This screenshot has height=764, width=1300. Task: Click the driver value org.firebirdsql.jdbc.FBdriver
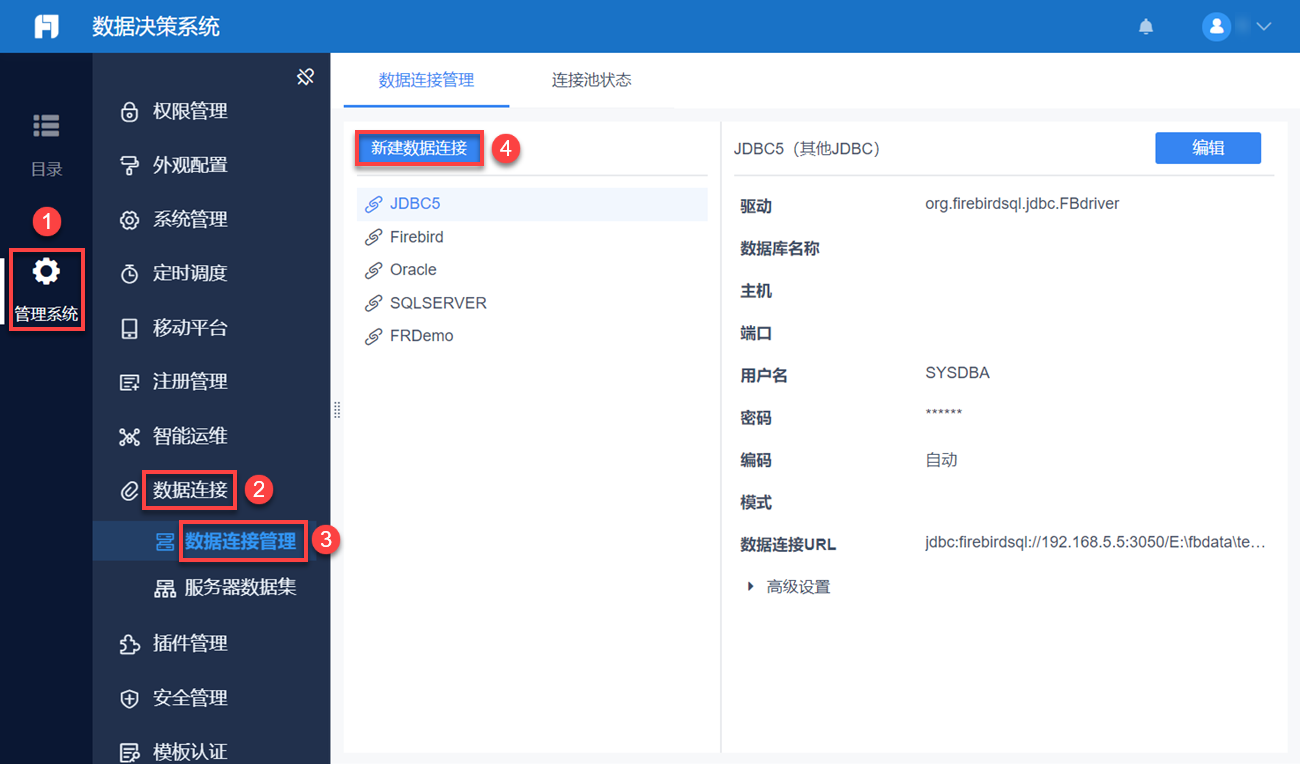click(1022, 204)
